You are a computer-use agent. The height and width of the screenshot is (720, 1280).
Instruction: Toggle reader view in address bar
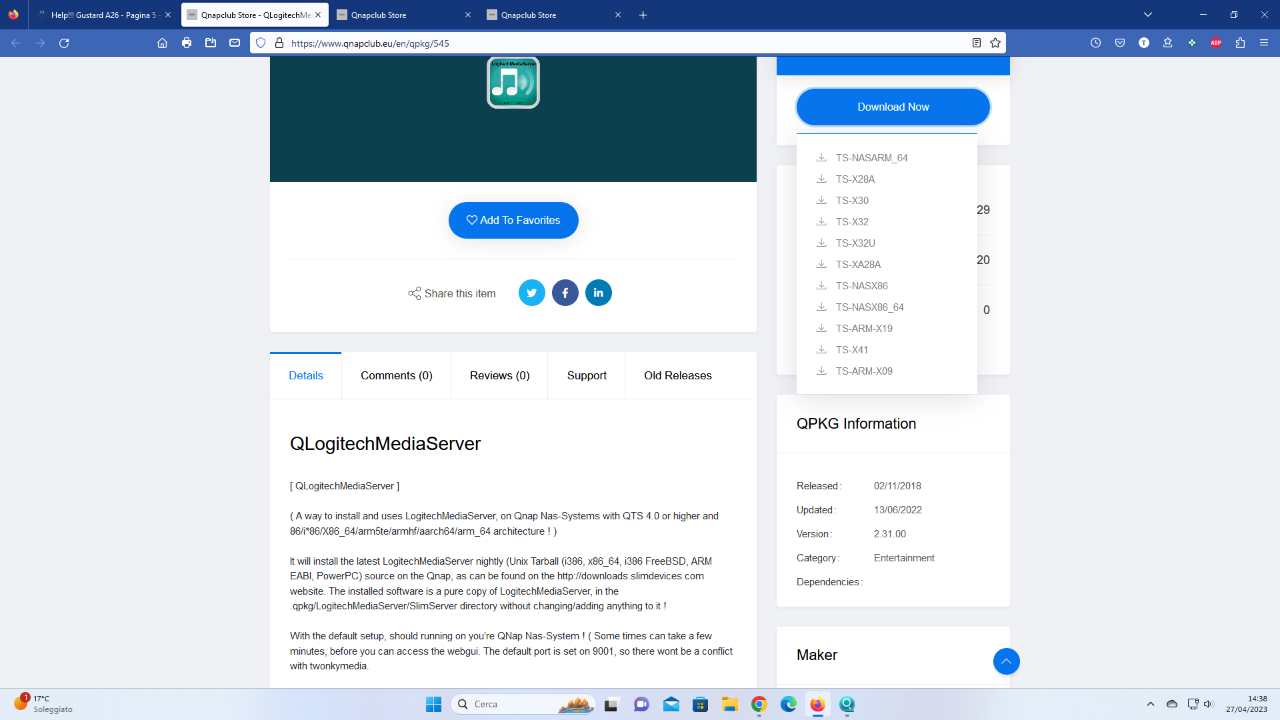[x=977, y=43]
